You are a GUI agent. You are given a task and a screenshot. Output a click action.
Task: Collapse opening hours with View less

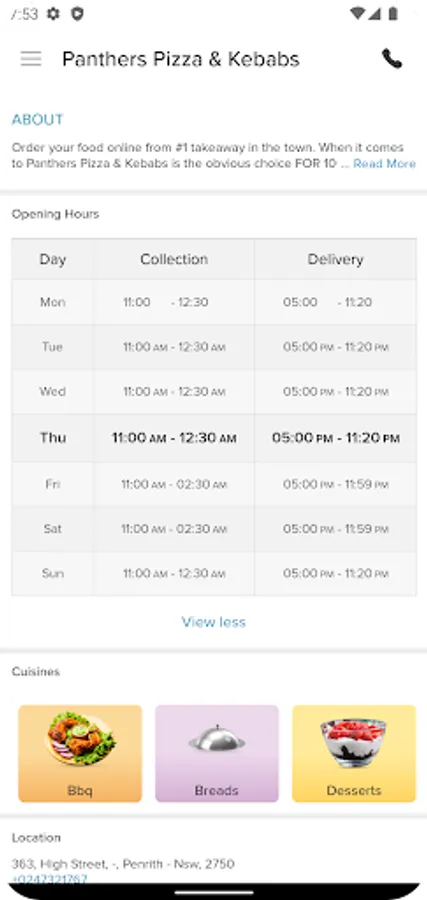pyautogui.click(x=214, y=622)
